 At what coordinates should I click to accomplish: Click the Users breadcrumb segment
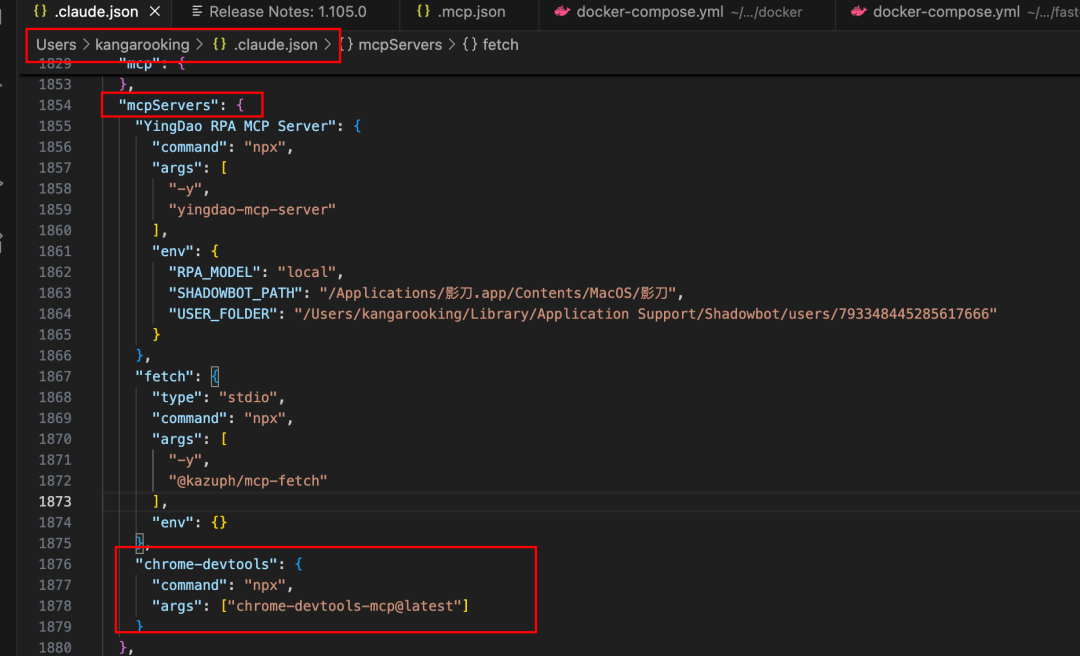coord(56,45)
